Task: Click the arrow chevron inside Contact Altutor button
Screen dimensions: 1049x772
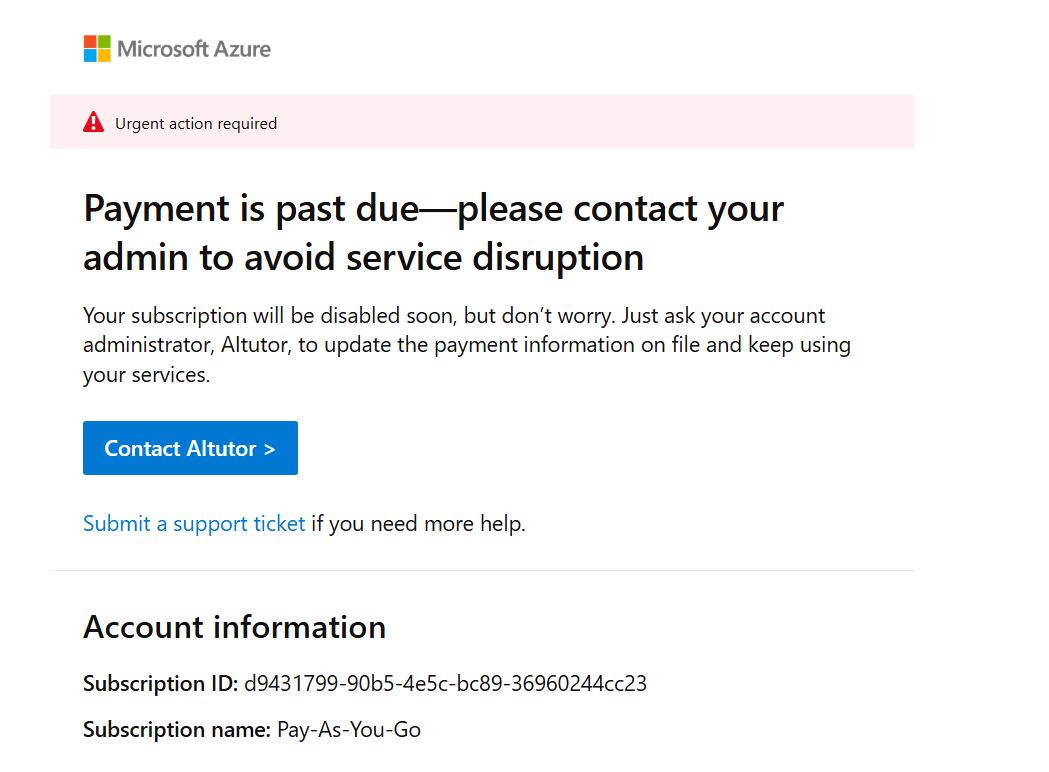Action: tap(269, 449)
